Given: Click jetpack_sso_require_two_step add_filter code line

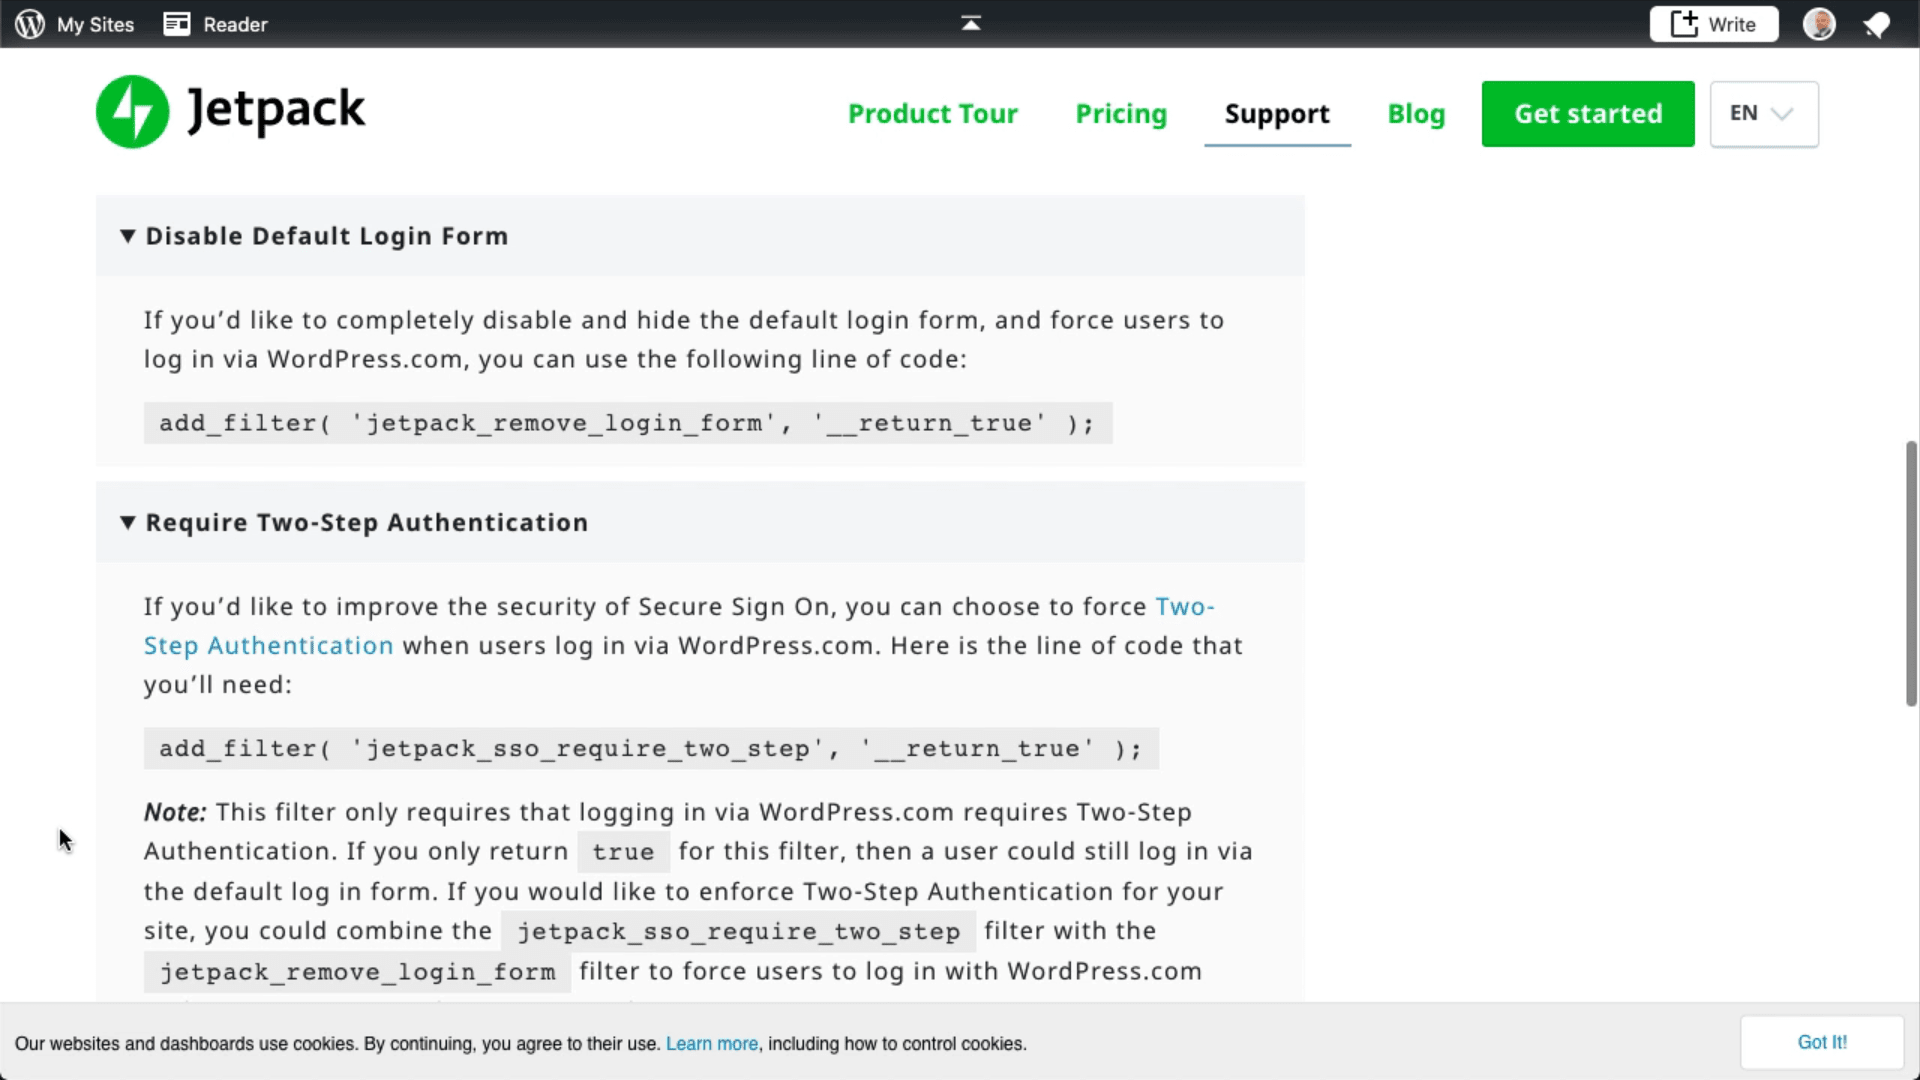Looking at the screenshot, I should pos(651,749).
